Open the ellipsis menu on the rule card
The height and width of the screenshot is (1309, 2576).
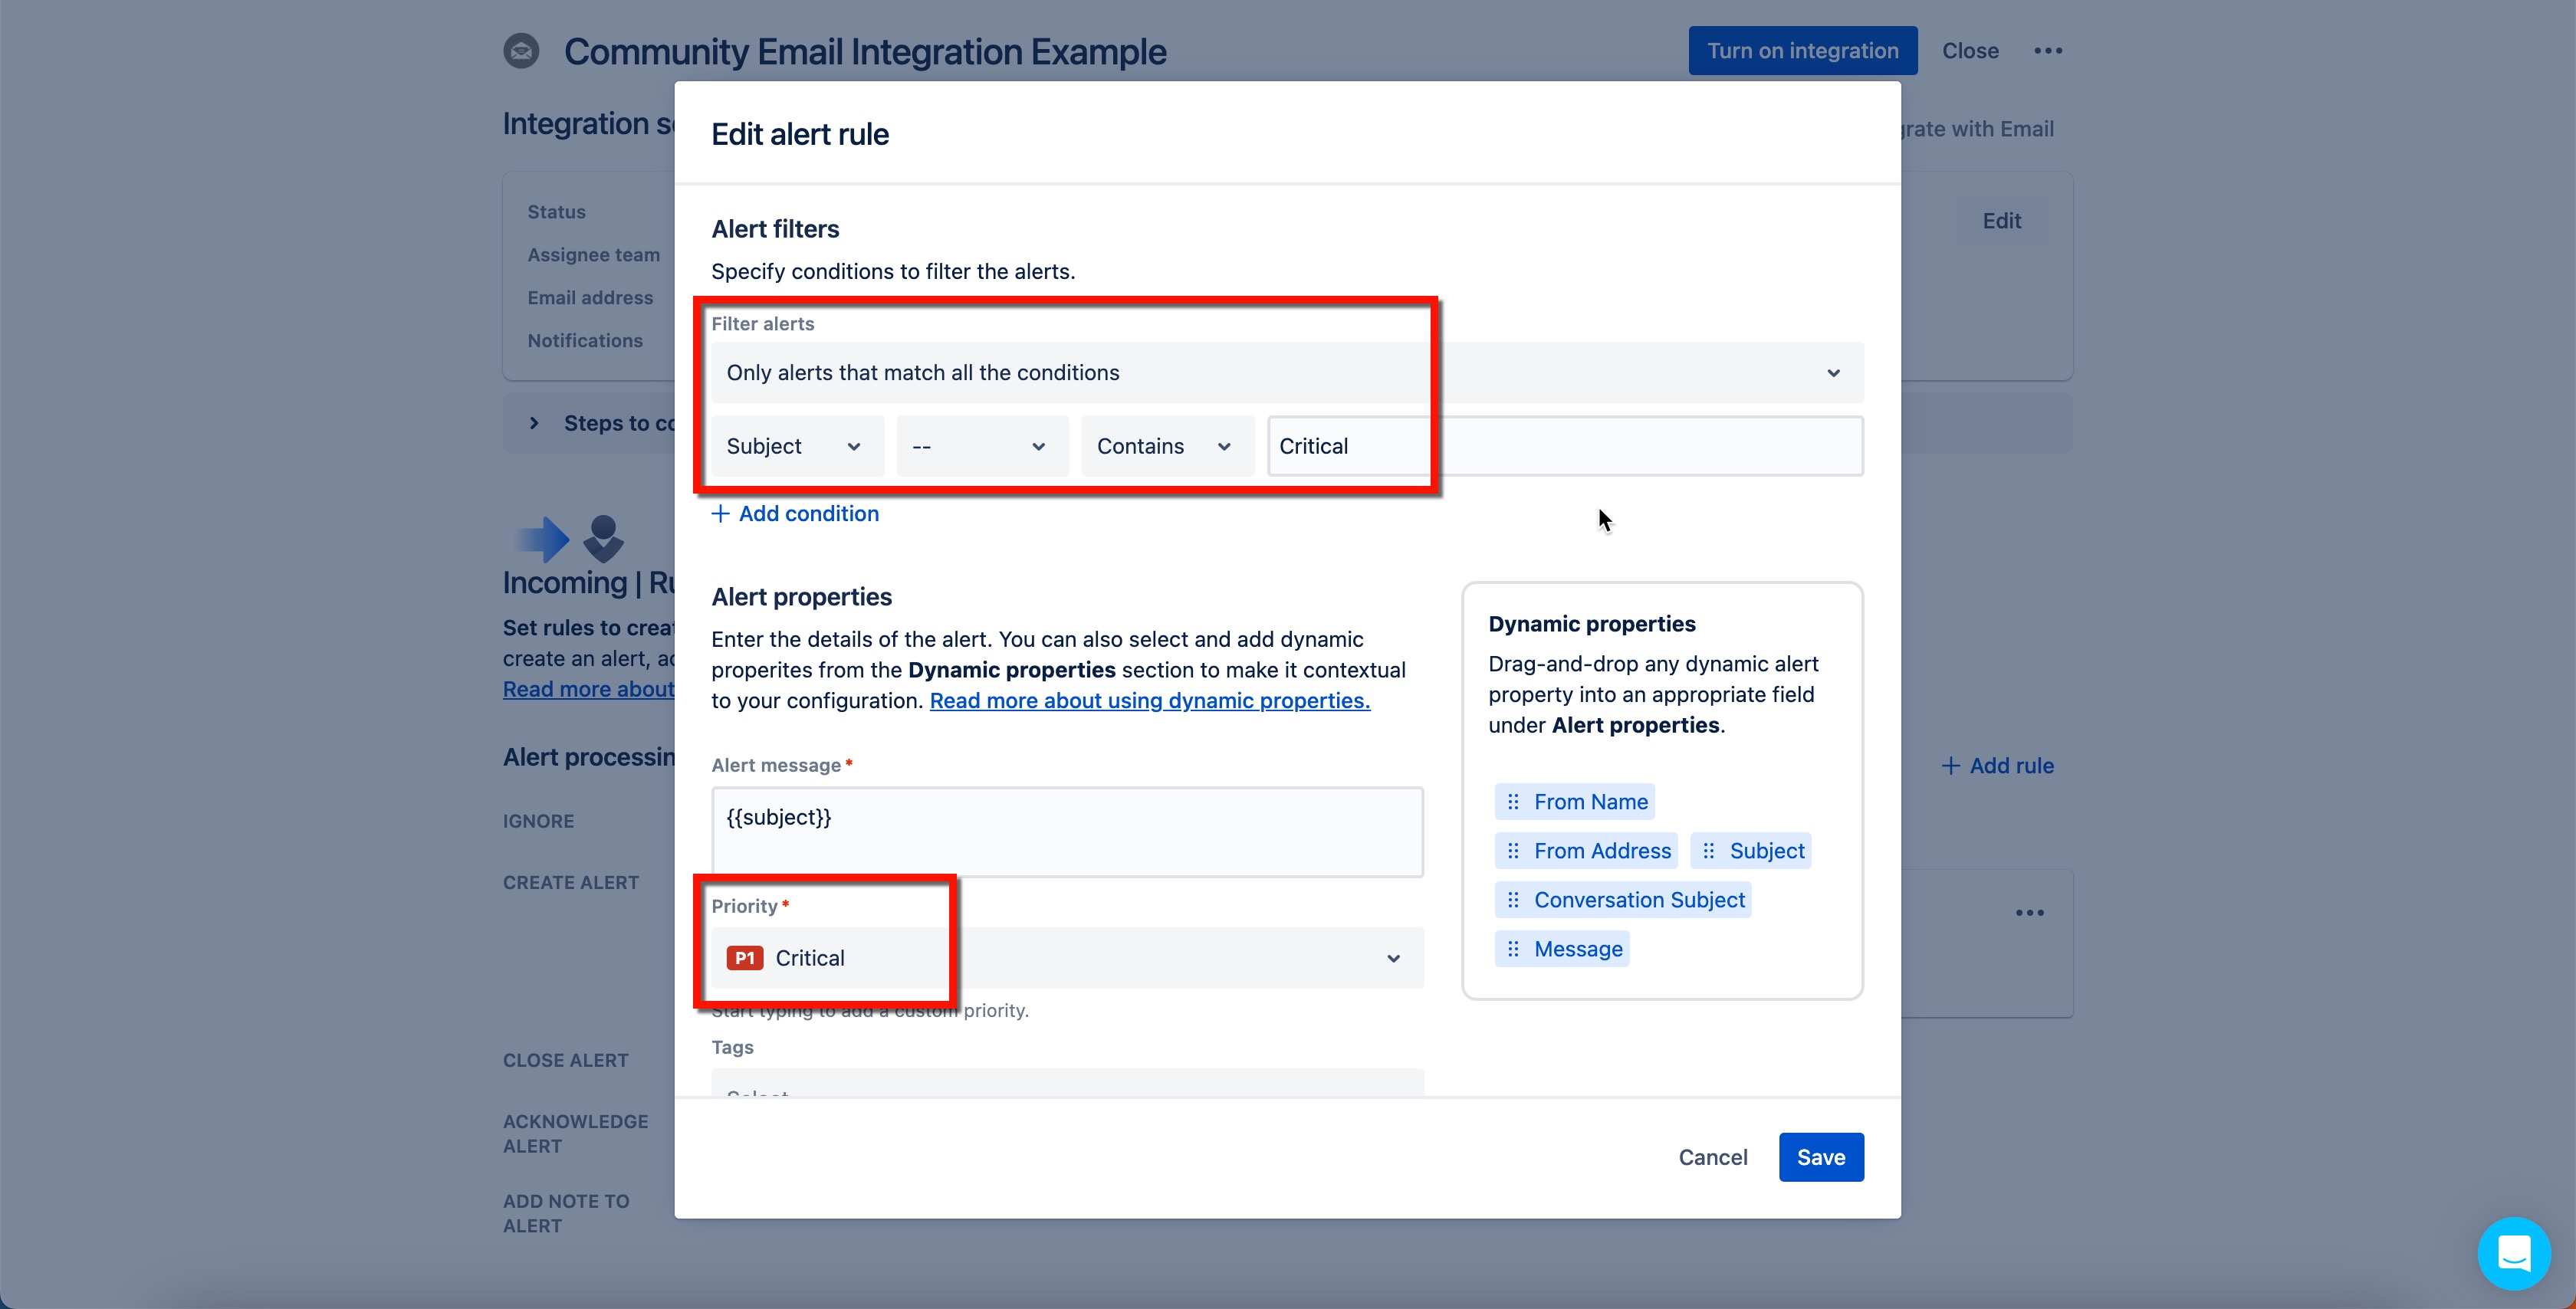tap(2030, 911)
